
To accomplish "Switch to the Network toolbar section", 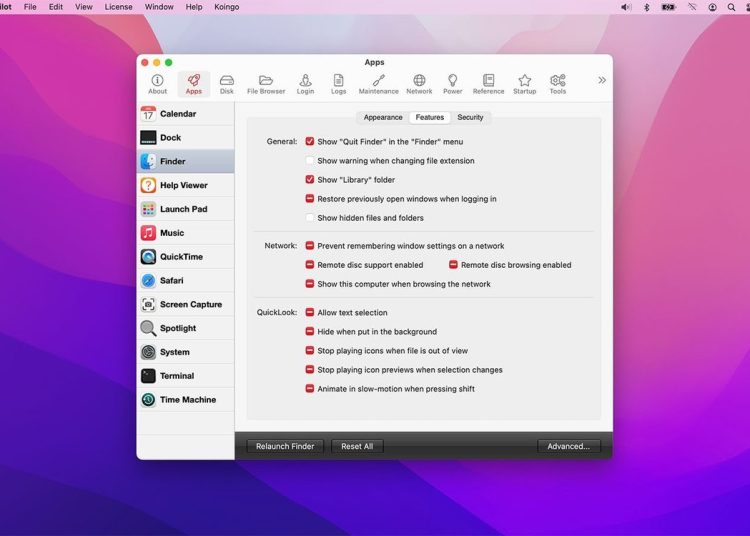I will [419, 84].
